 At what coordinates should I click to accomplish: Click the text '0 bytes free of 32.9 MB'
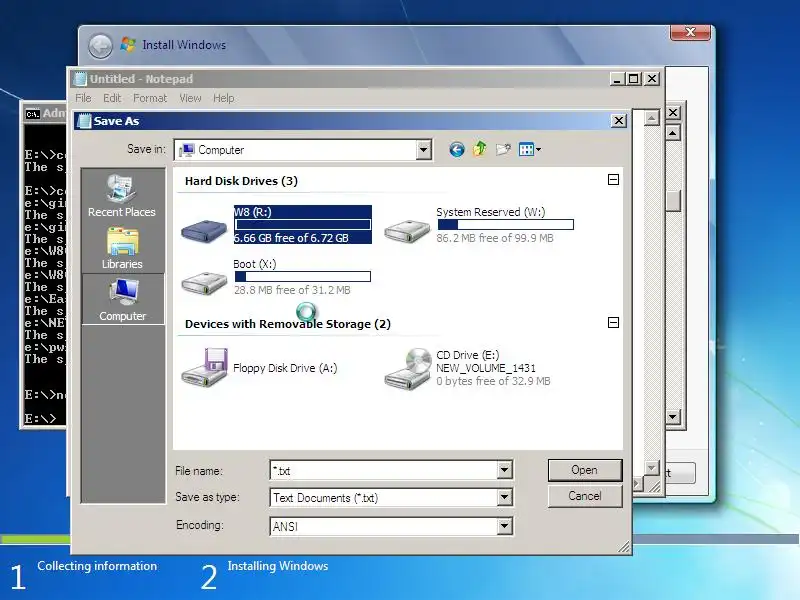(x=493, y=381)
